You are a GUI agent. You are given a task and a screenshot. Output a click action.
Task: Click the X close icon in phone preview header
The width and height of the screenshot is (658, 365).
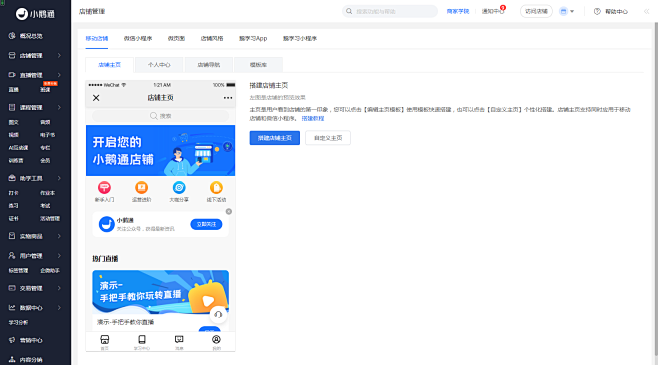(x=96, y=98)
